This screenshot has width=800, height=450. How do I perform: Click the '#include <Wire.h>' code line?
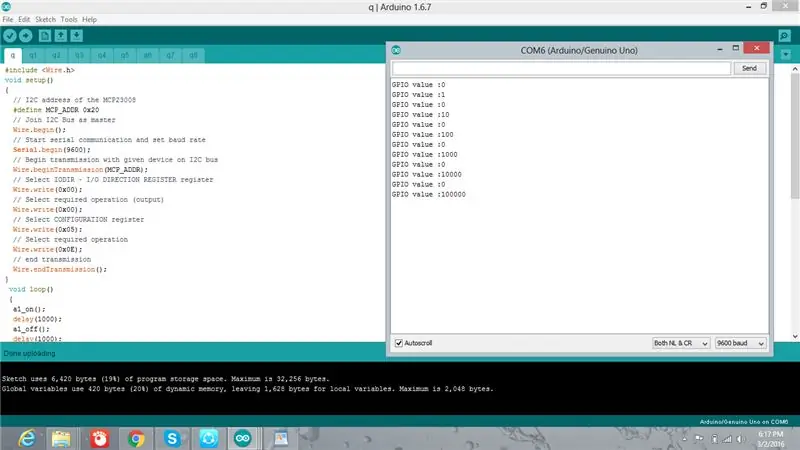pos(40,70)
